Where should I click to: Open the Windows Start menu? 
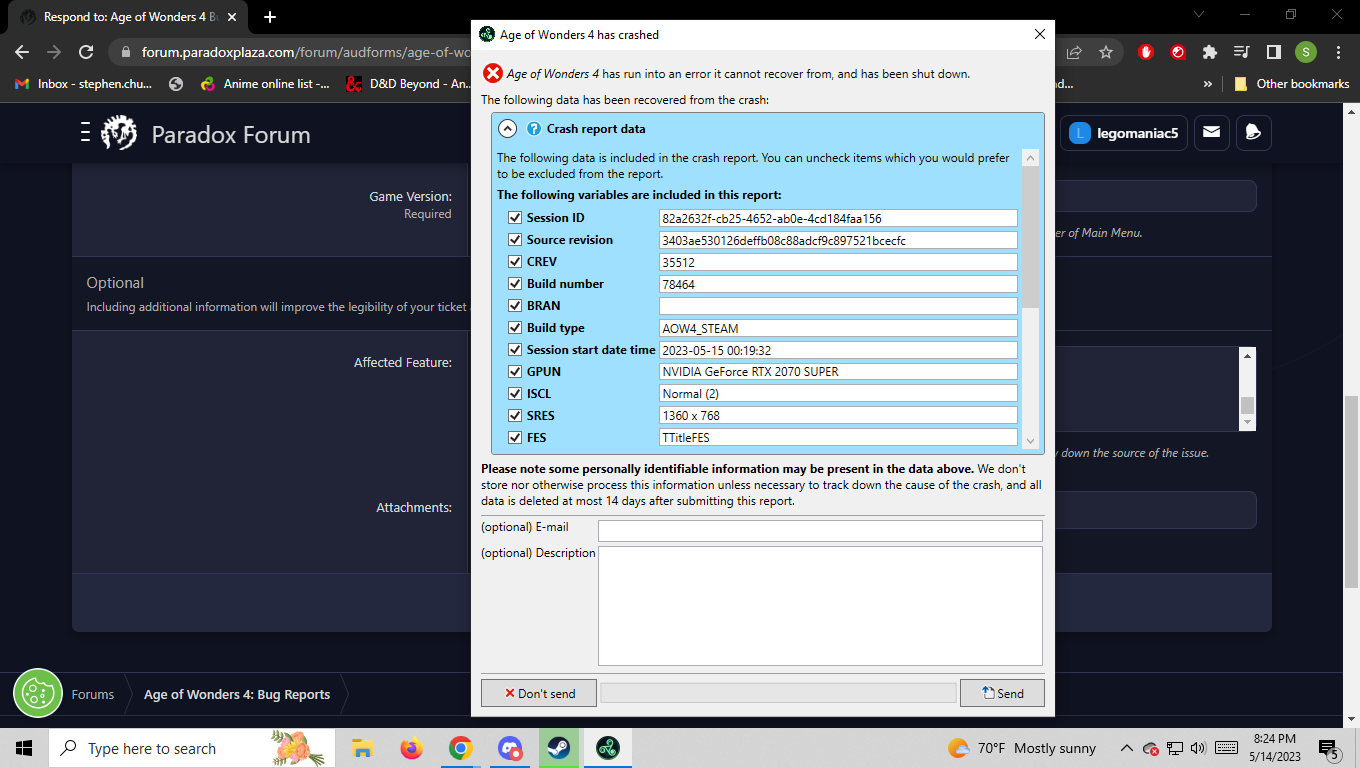[24, 748]
